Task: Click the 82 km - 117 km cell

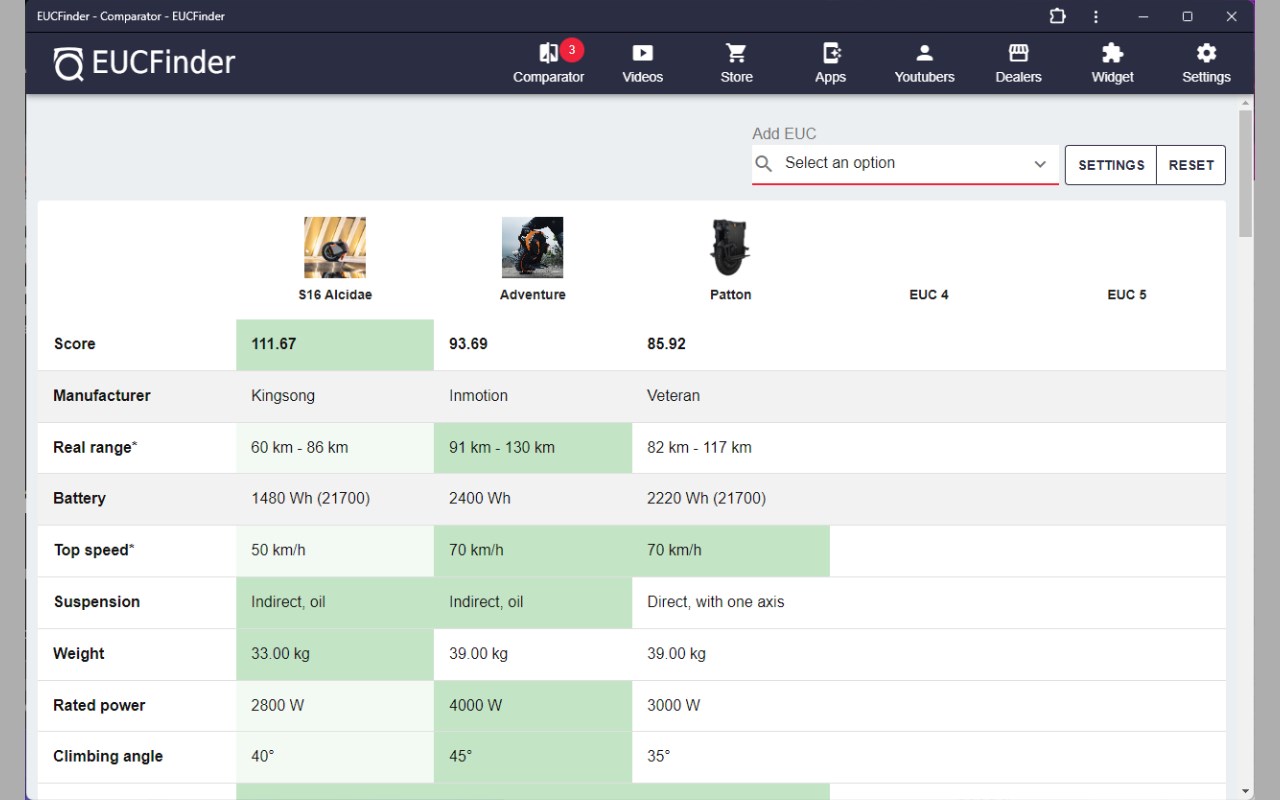Action: (731, 447)
